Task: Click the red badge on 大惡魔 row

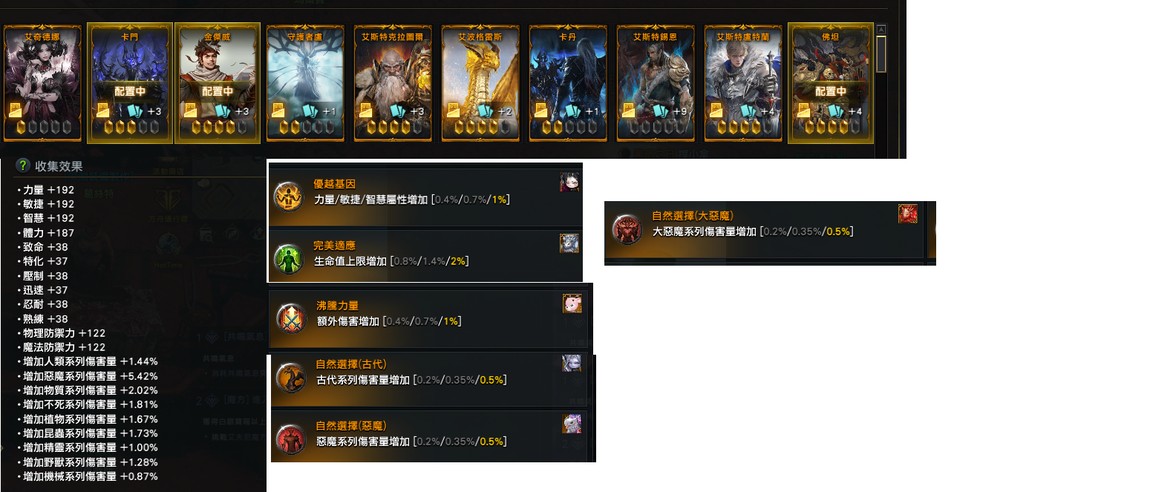Action: tap(908, 213)
